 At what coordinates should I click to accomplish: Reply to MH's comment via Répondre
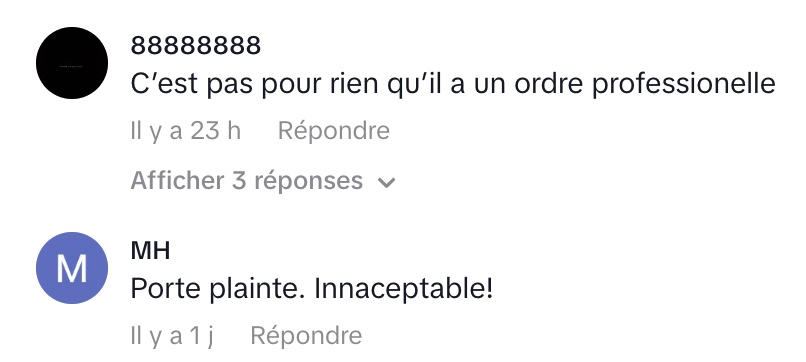tap(306, 336)
